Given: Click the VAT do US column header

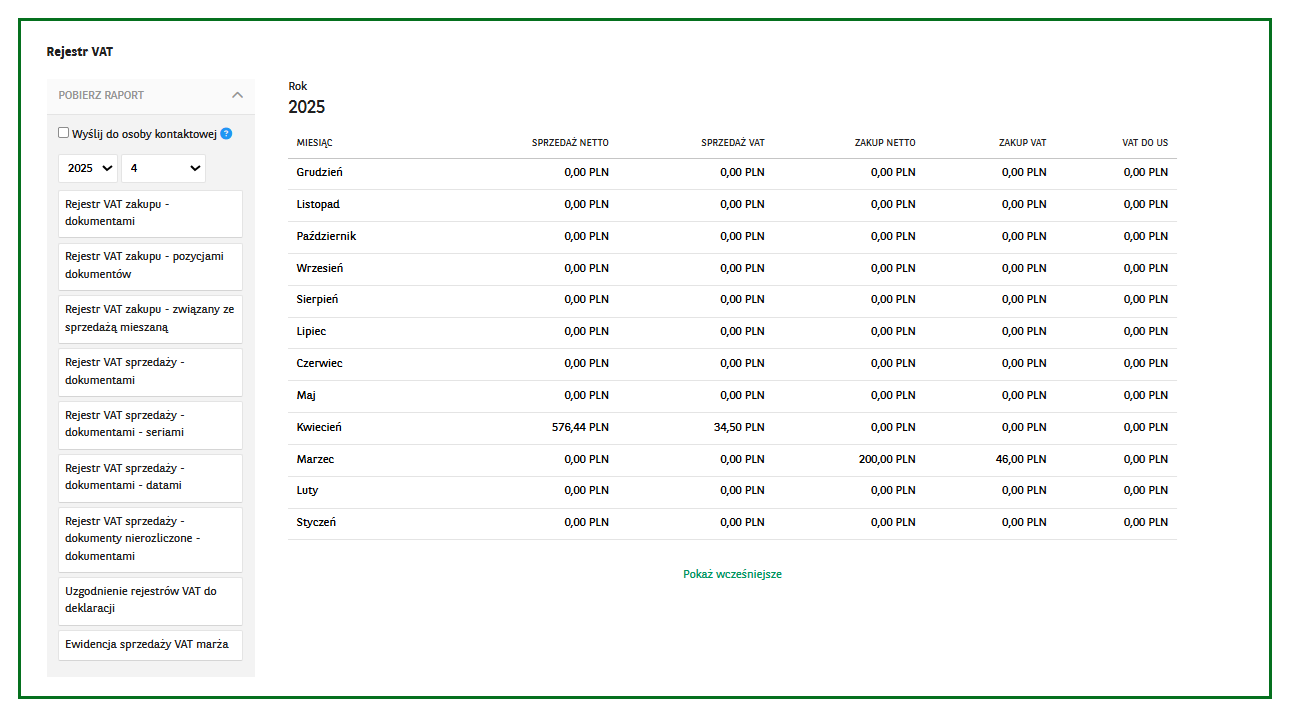Looking at the screenshot, I should [x=1145, y=143].
